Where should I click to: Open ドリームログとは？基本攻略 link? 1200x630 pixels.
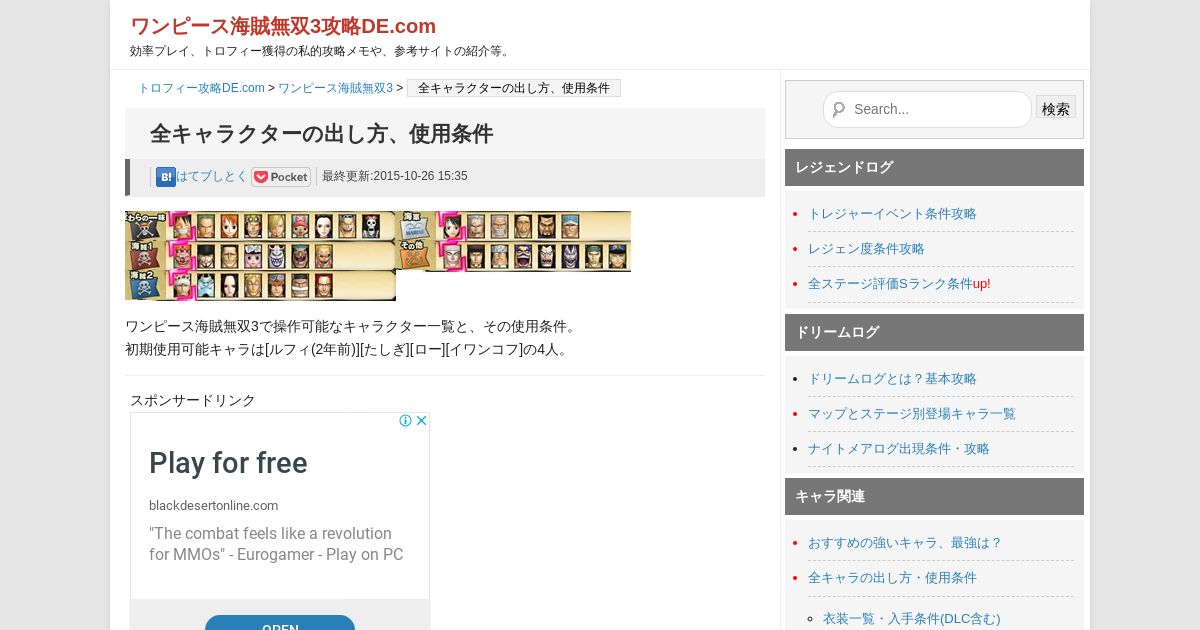click(x=892, y=379)
